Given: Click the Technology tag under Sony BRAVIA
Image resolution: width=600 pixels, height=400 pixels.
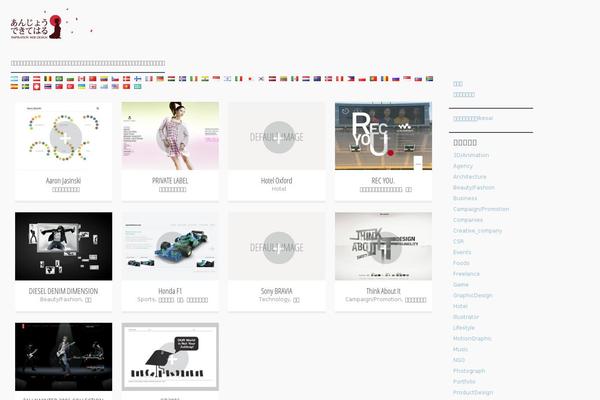Looking at the screenshot, I should pyautogui.click(x=275, y=299).
